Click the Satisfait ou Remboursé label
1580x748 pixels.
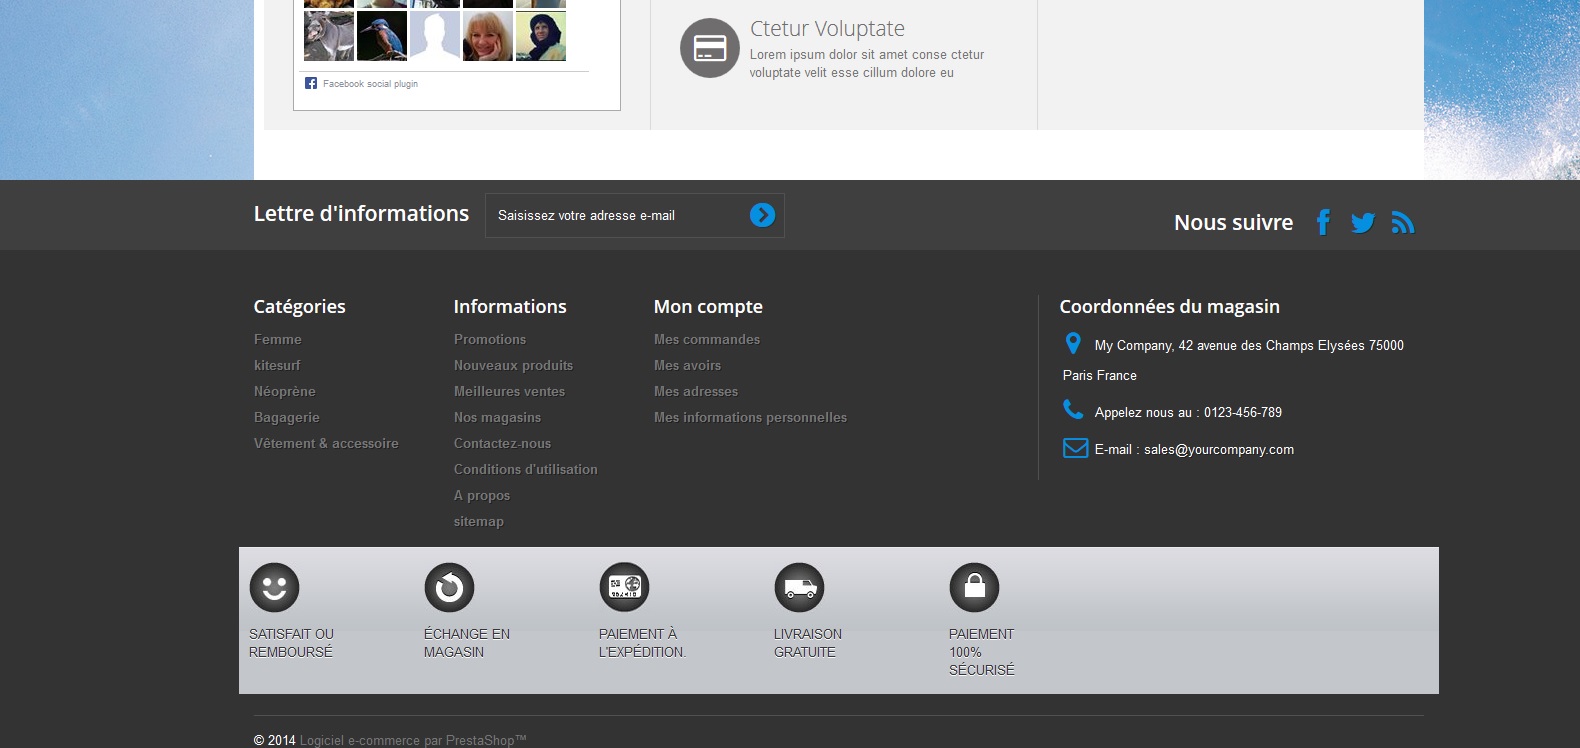[291, 643]
